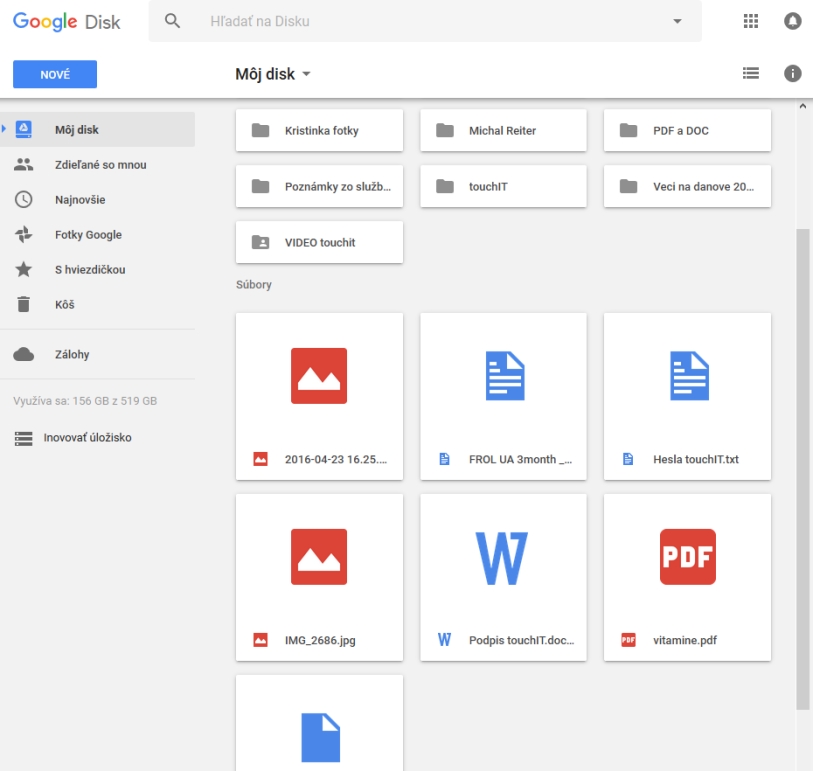The width and height of the screenshot is (813, 771).
Task: Click the magnifier search icon
Action: (173, 21)
